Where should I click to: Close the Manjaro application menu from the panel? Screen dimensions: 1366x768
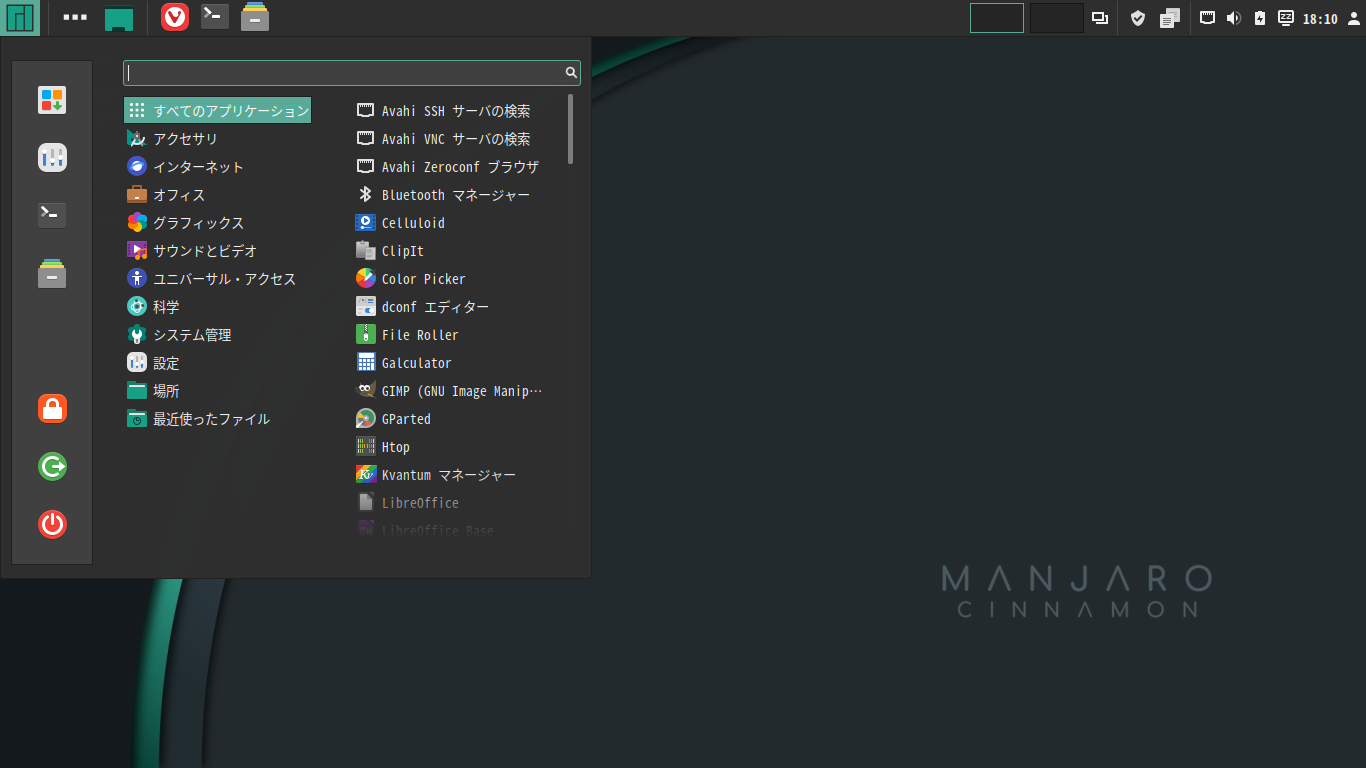[x=20, y=18]
